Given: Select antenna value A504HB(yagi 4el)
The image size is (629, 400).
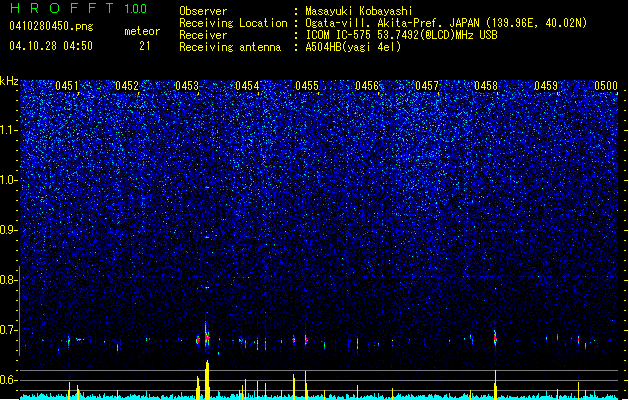Looking at the screenshot, I should click(353, 47).
